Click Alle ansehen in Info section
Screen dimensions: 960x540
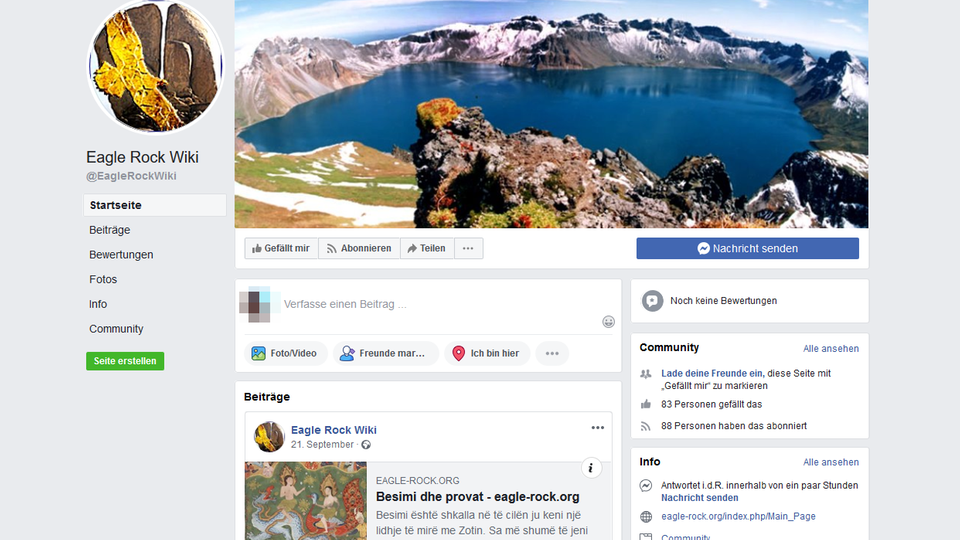coord(831,462)
